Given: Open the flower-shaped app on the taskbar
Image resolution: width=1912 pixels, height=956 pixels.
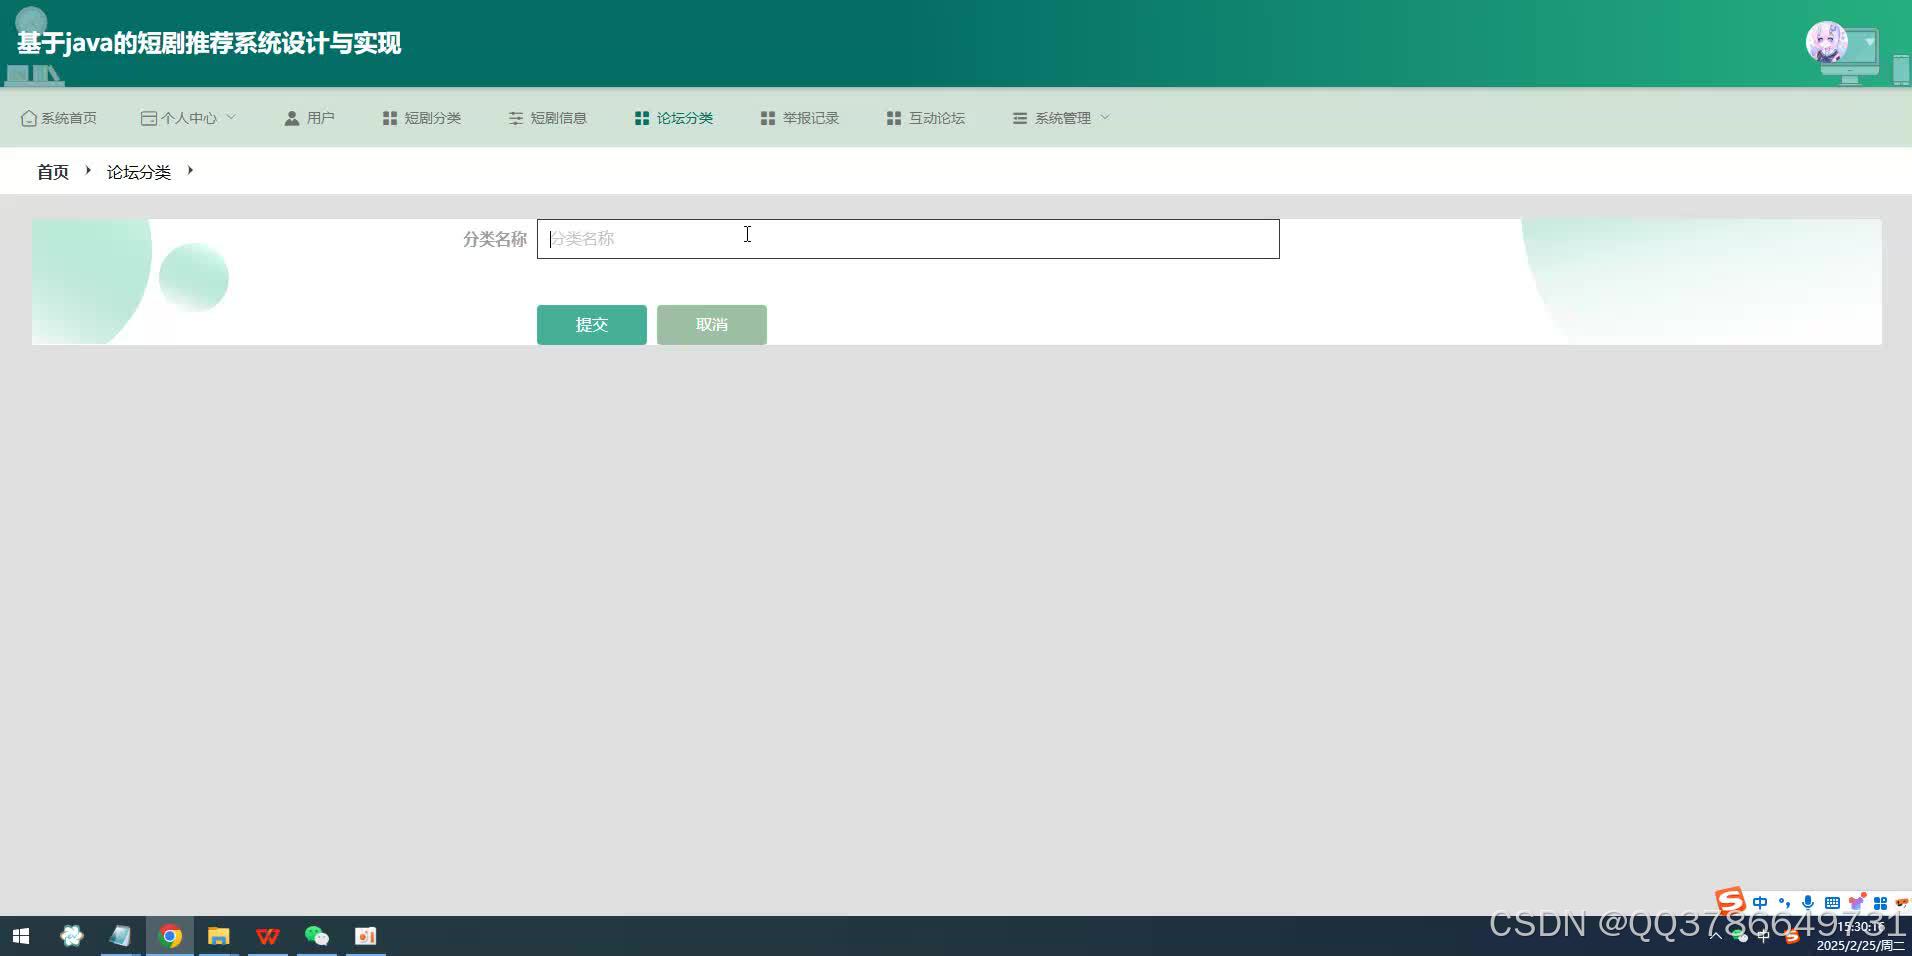Looking at the screenshot, I should (72, 936).
